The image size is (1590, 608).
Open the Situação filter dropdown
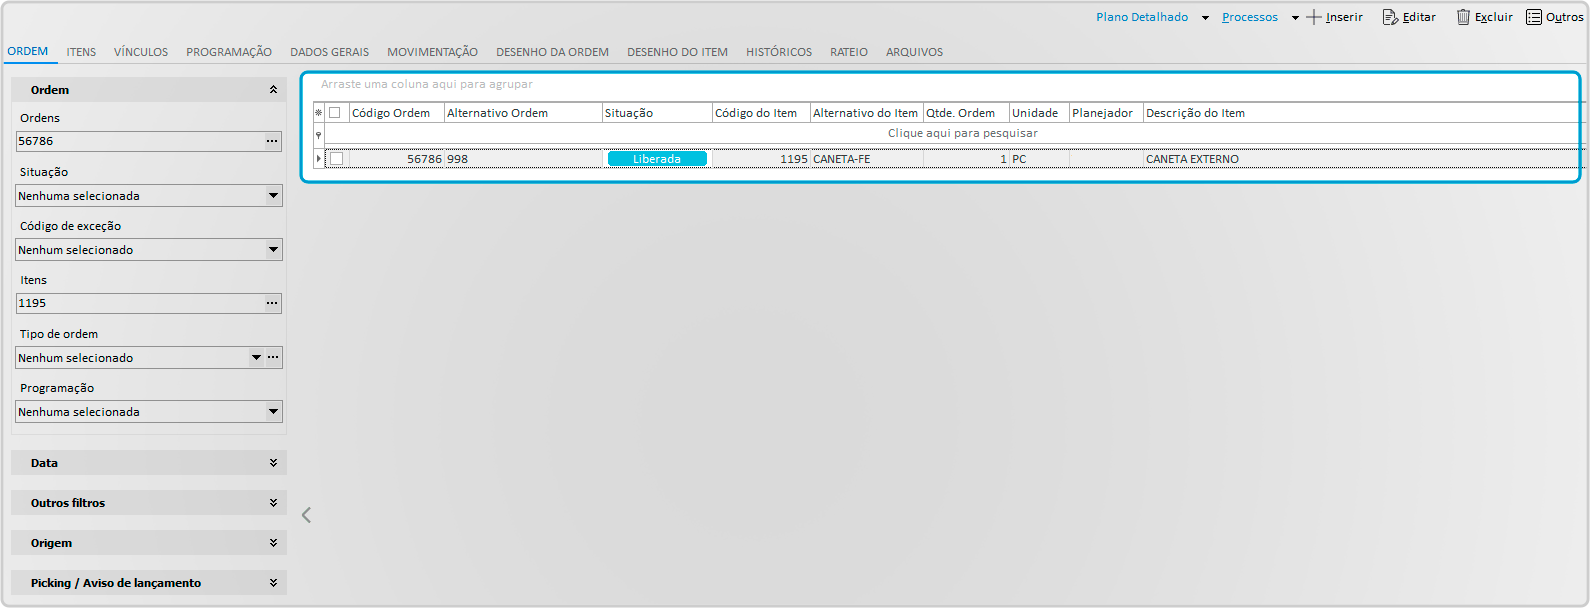tap(273, 196)
